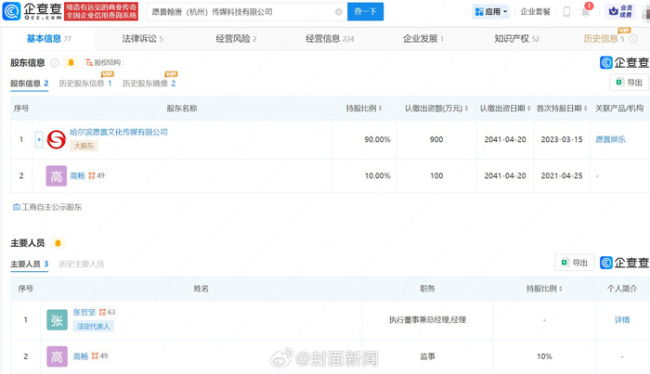Screen dimensions: 650x374
Task: Open the mobile phone icon
Action: coord(566,12)
